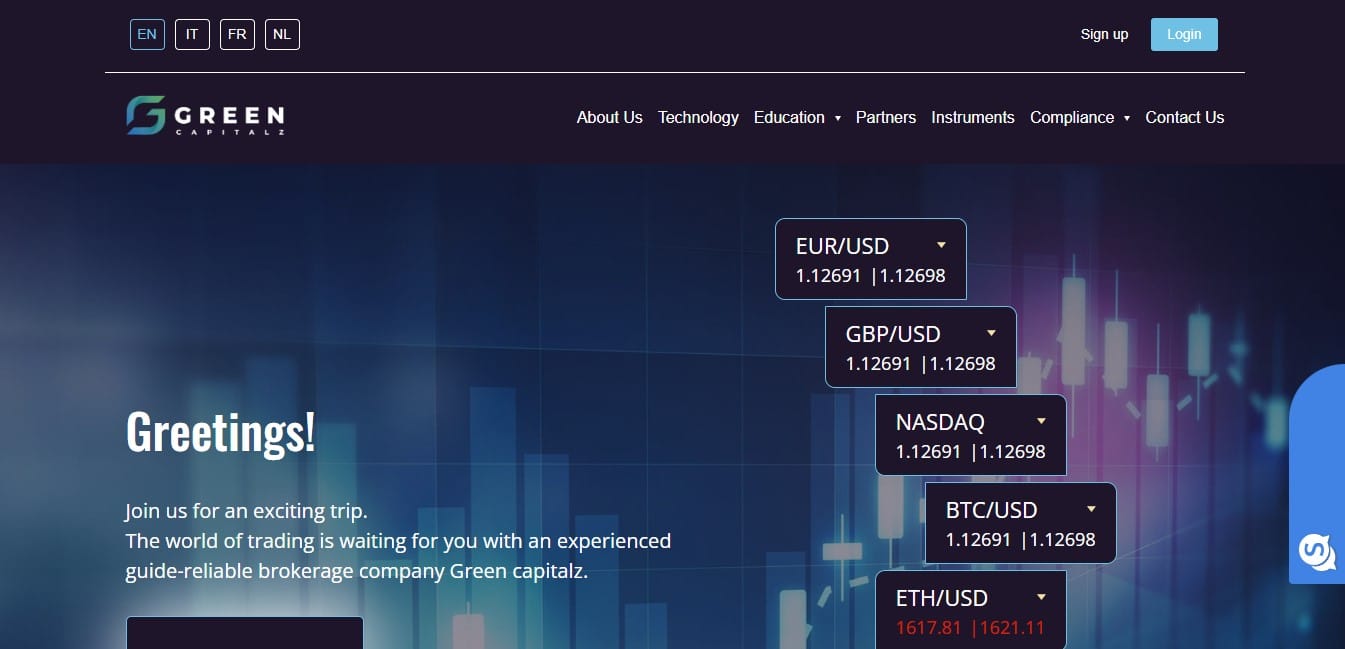Open the Instruments page
The image size is (1345, 649).
[x=973, y=117]
